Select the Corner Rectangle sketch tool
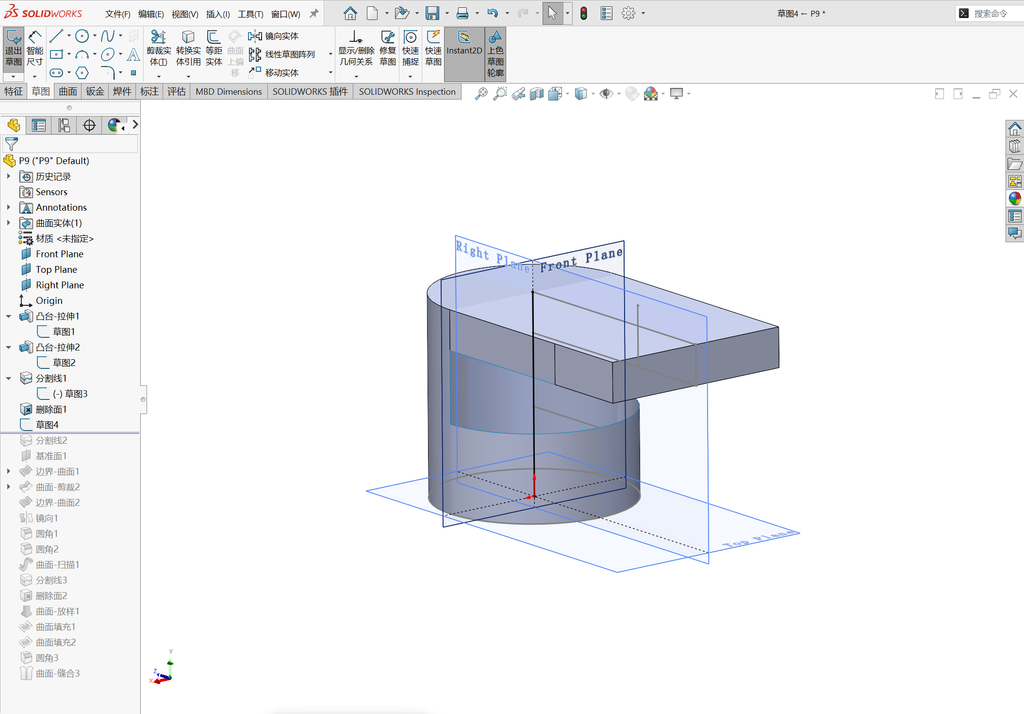This screenshot has width=1024, height=714. click(56, 54)
